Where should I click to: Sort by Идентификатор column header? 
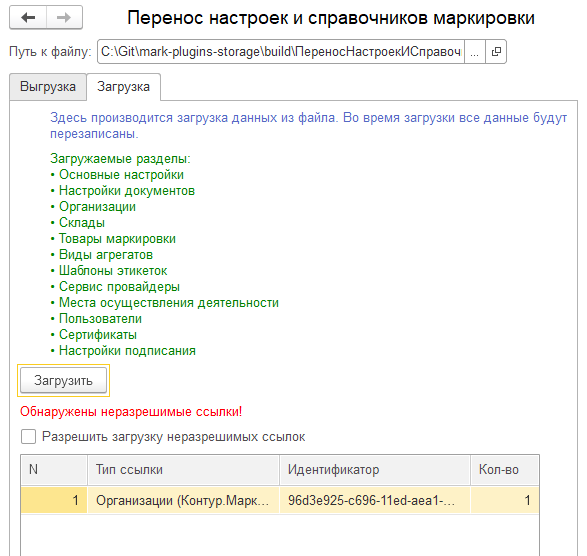375,470
